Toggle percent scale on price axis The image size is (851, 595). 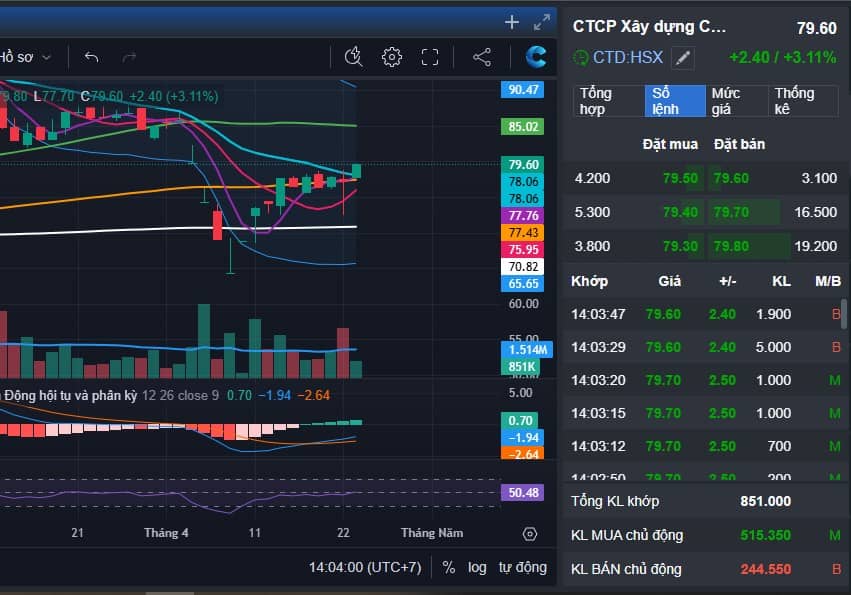click(448, 567)
